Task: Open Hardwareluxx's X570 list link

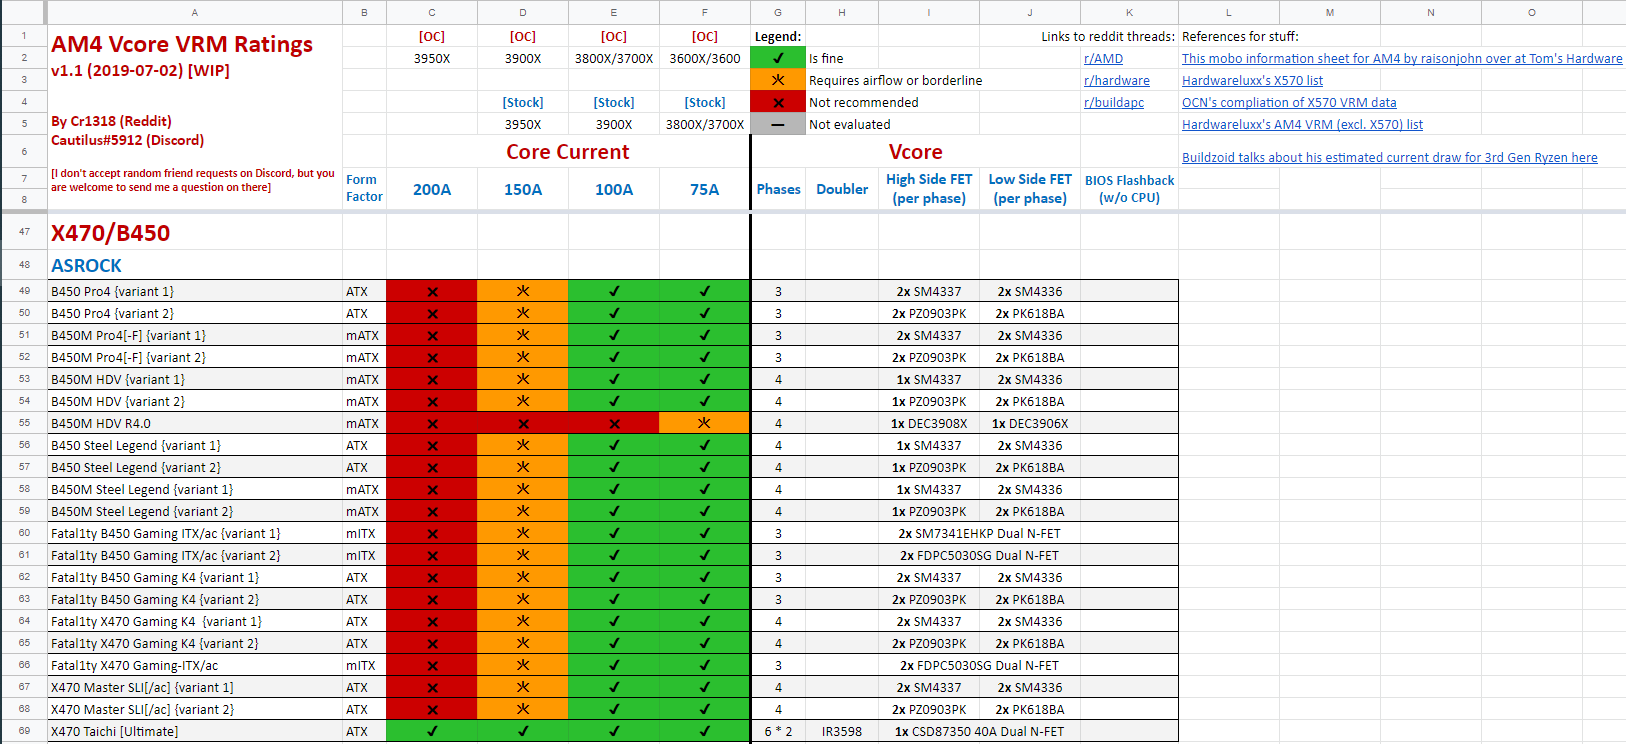Action: [1252, 81]
